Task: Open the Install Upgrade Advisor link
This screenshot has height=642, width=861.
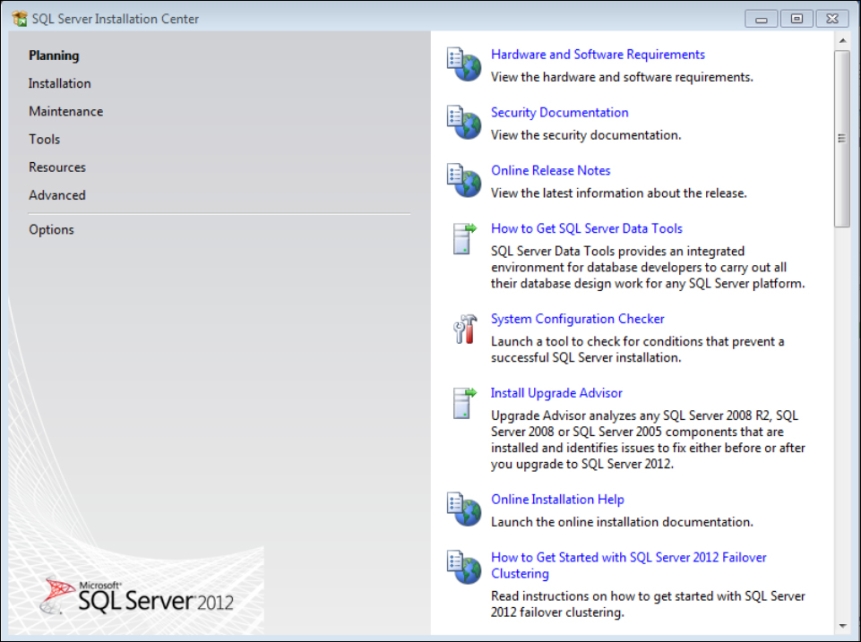Action: point(556,393)
